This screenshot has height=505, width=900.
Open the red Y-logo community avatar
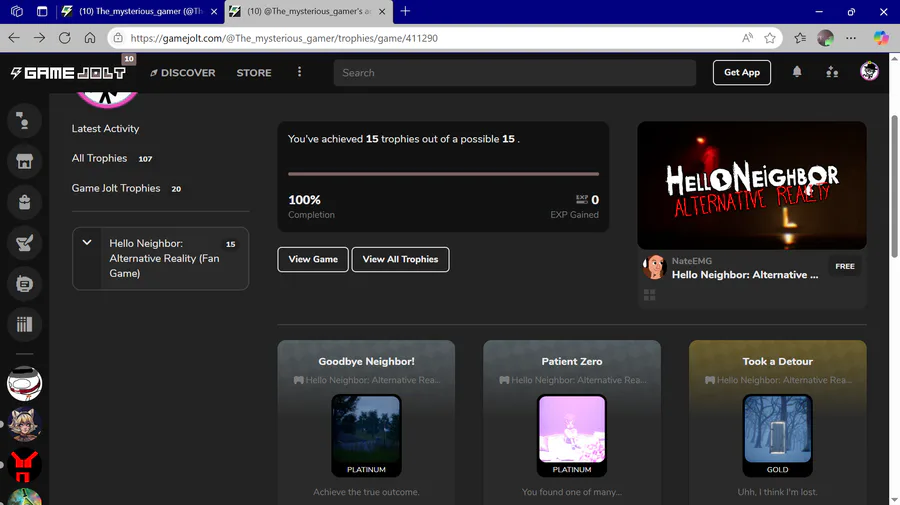(x=24, y=465)
